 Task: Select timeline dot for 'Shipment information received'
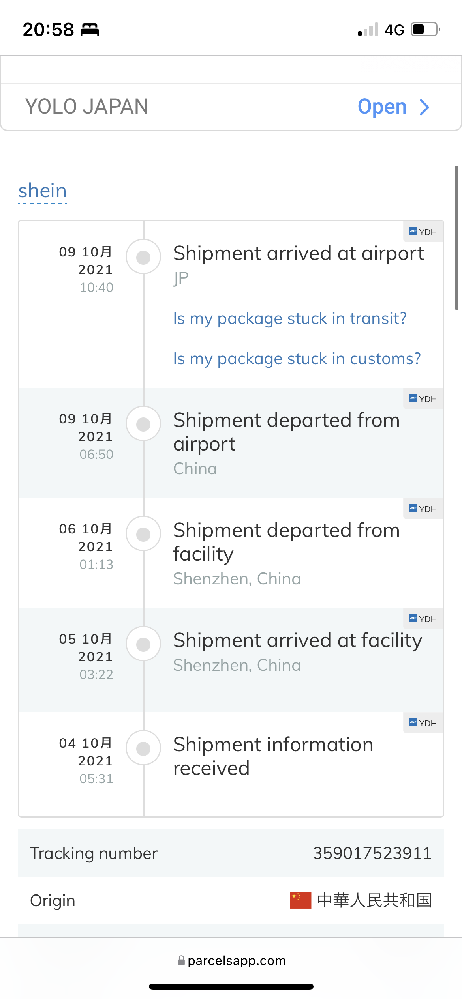pos(143,748)
